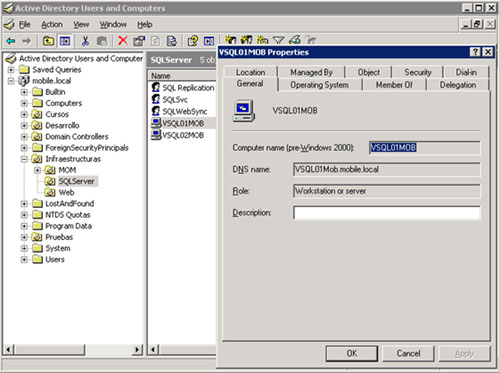Click the Computer name pre-Windows 2000 field

pos(425,148)
